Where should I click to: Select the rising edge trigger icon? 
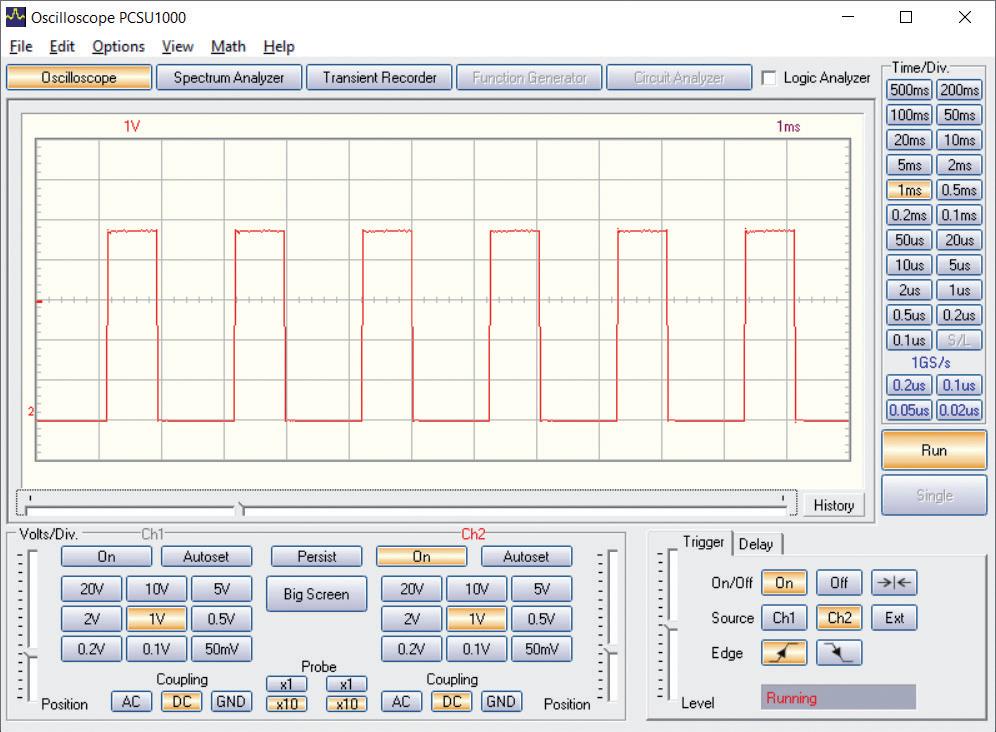pyautogui.click(x=784, y=653)
